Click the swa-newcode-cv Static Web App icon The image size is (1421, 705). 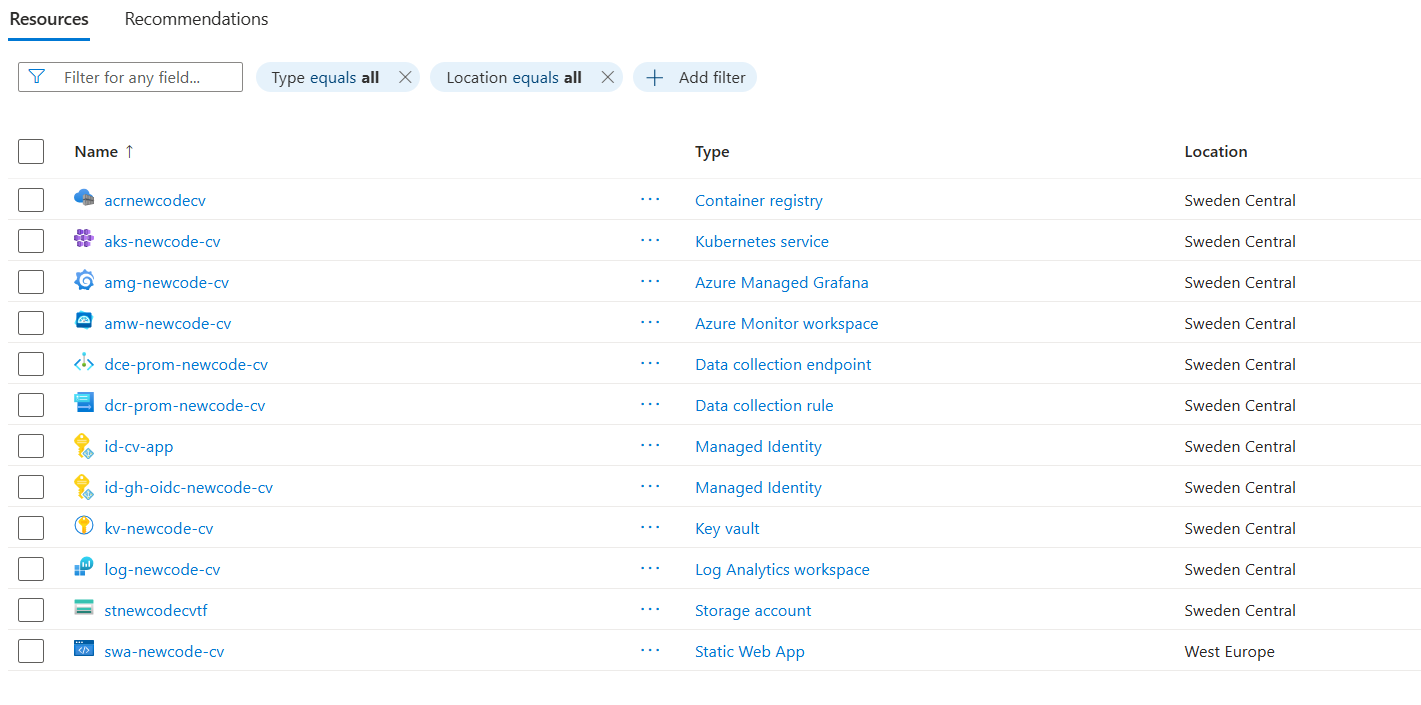[x=84, y=650]
